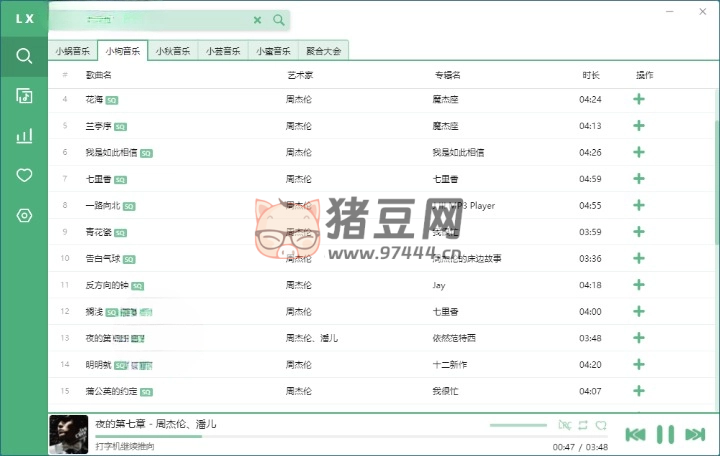This screenshot has height=456, width=720.
Task: Pause the current song
Action: 665,434
